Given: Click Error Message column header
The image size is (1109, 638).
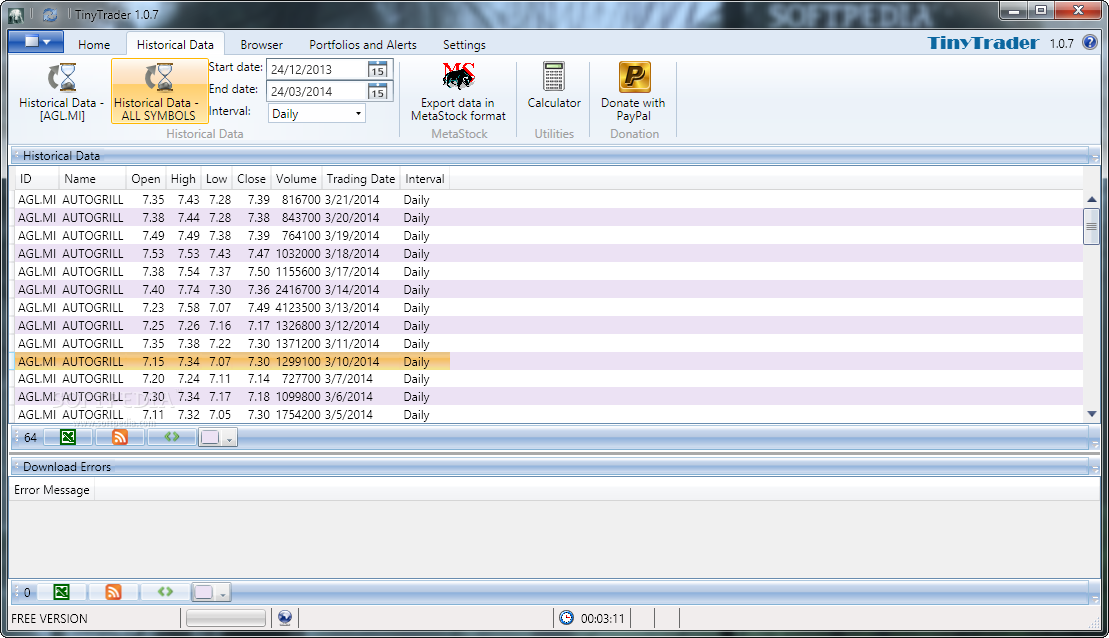Looking at the screenshot, I should point(52,489).
